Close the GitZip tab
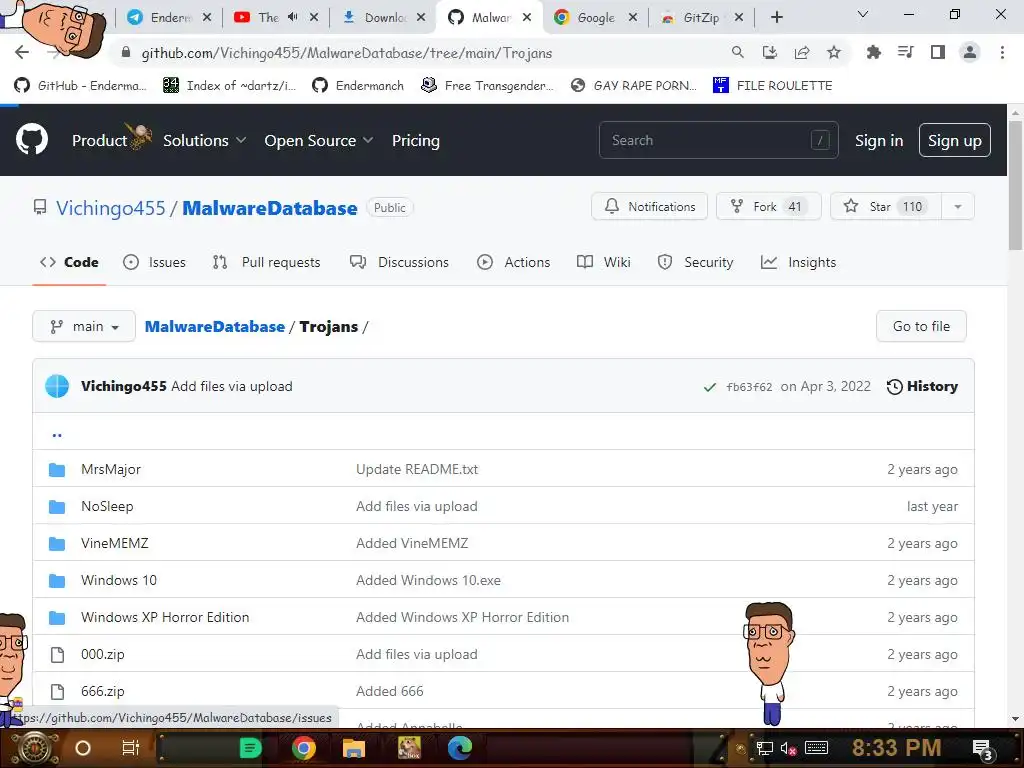 739,17
